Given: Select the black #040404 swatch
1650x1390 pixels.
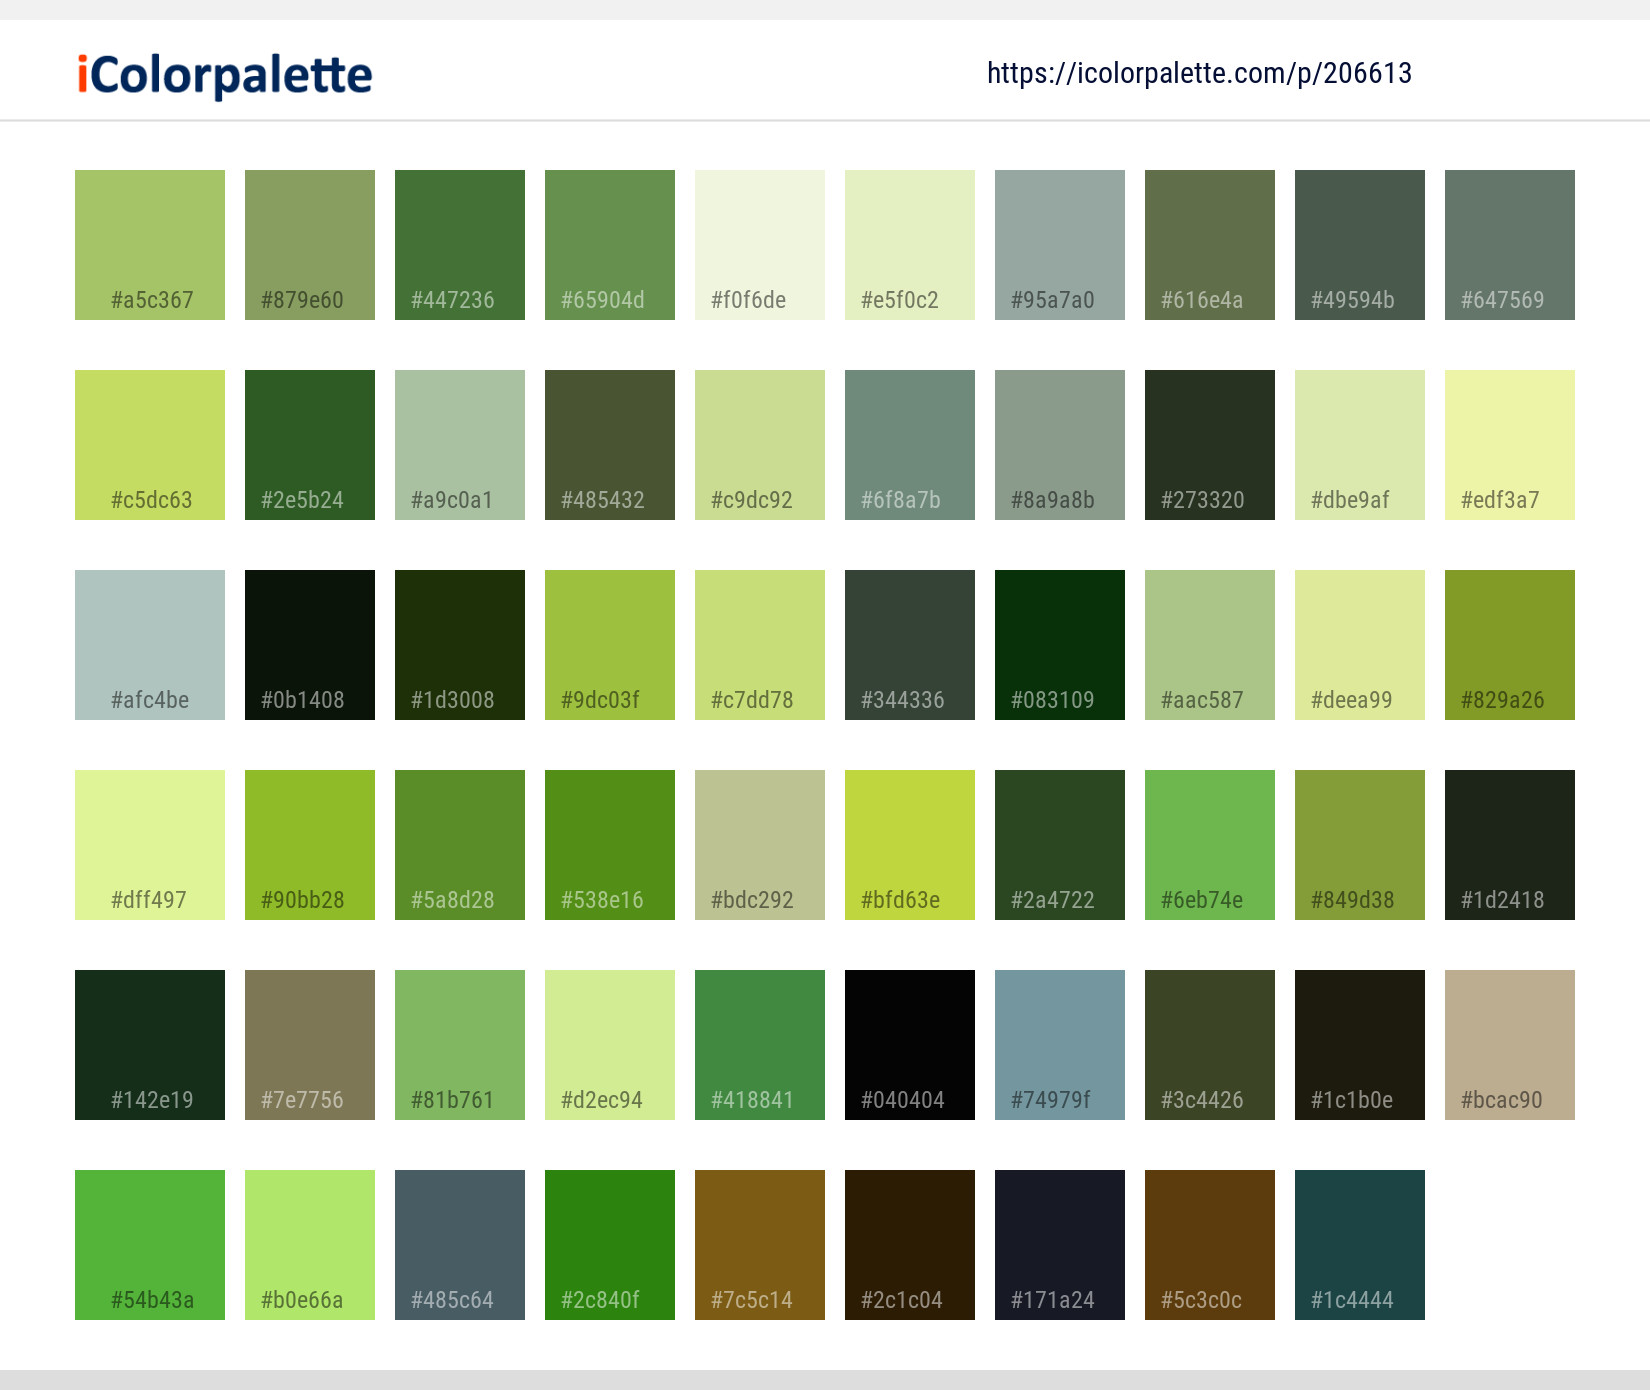Looking at the screenshot, I should (910, 1045).
